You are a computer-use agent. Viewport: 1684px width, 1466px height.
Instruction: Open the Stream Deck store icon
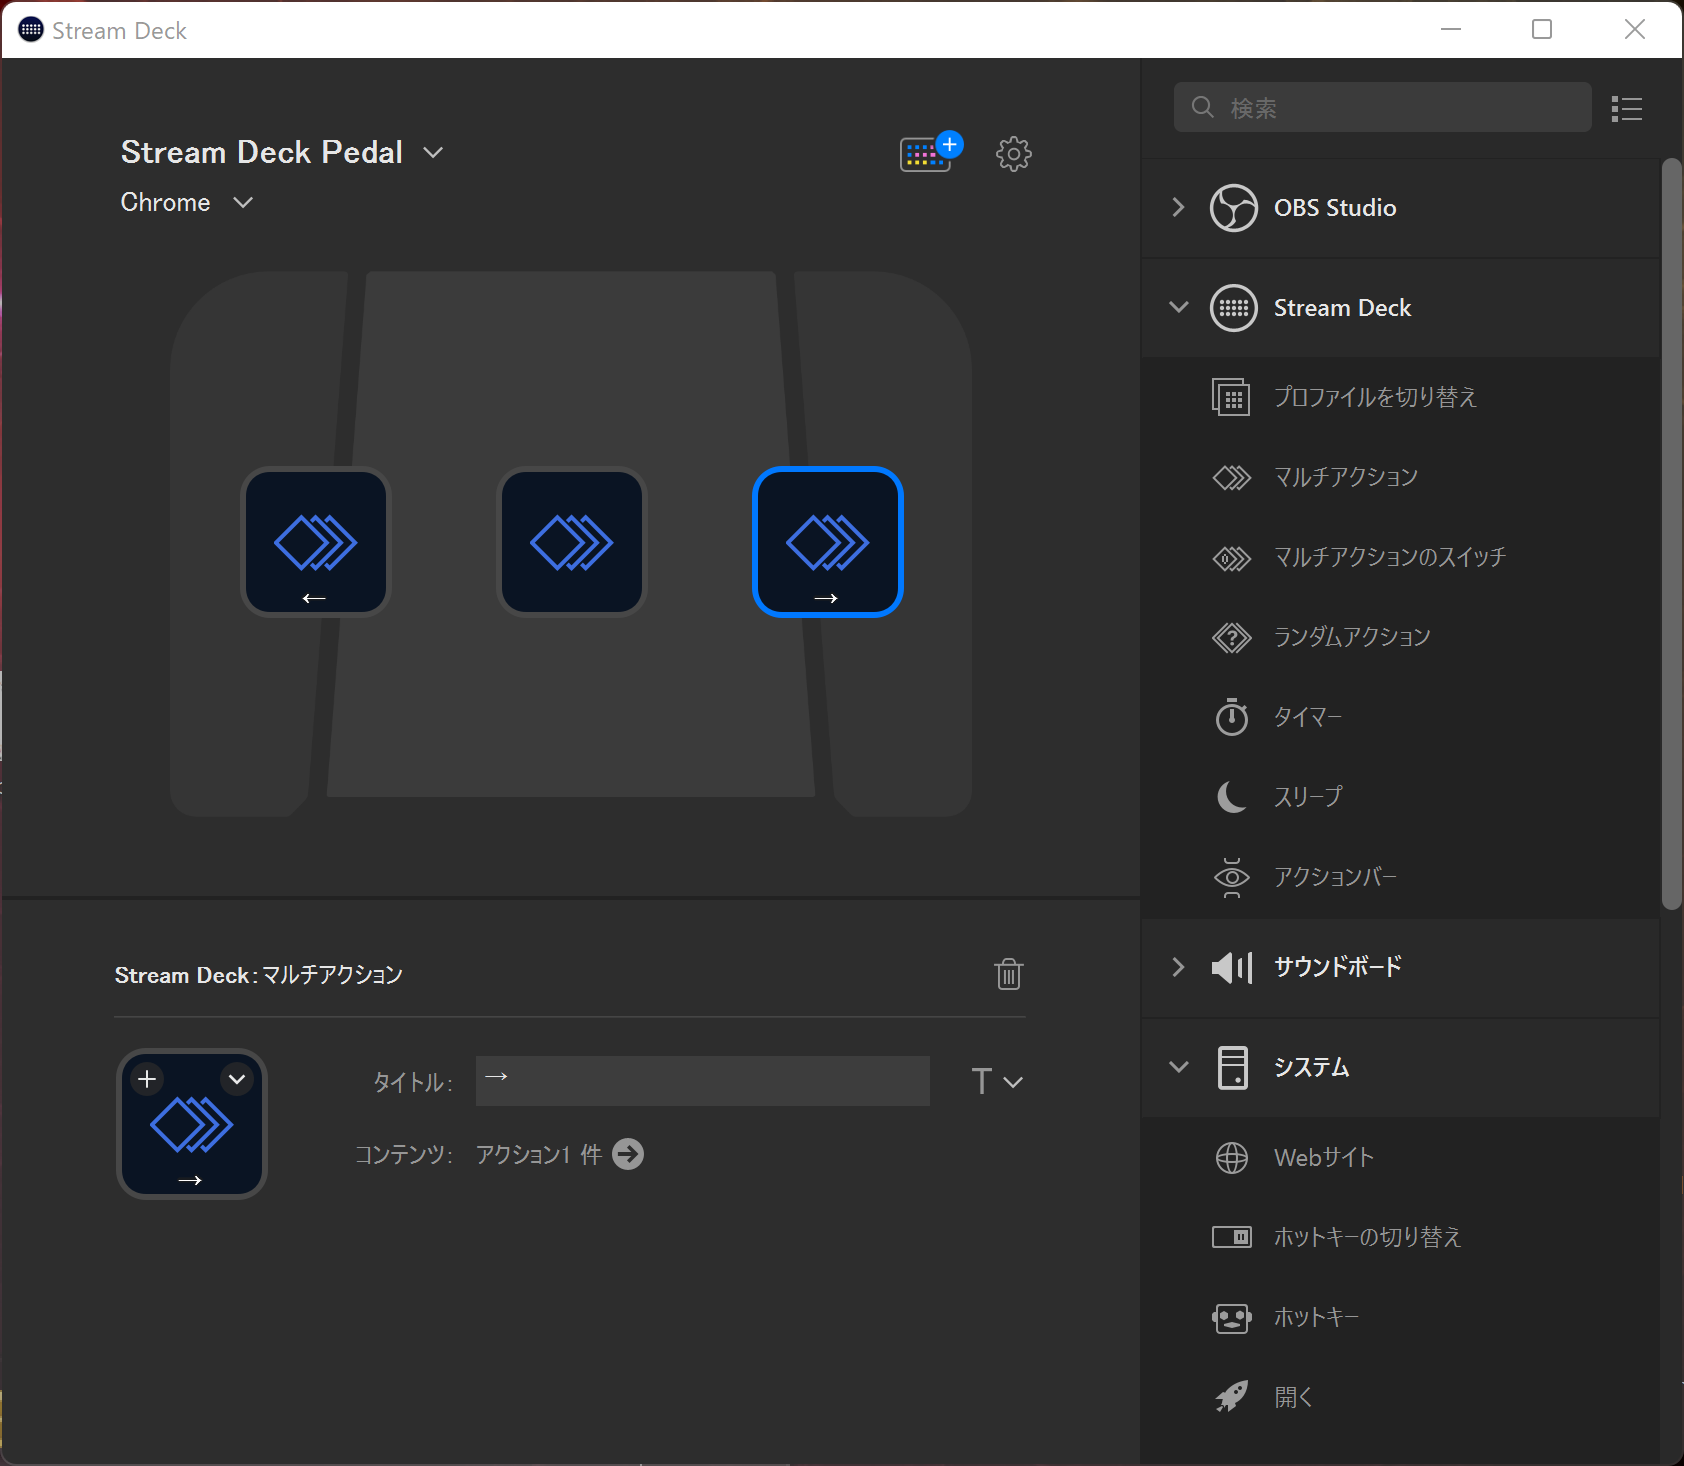tap(930, 153)
